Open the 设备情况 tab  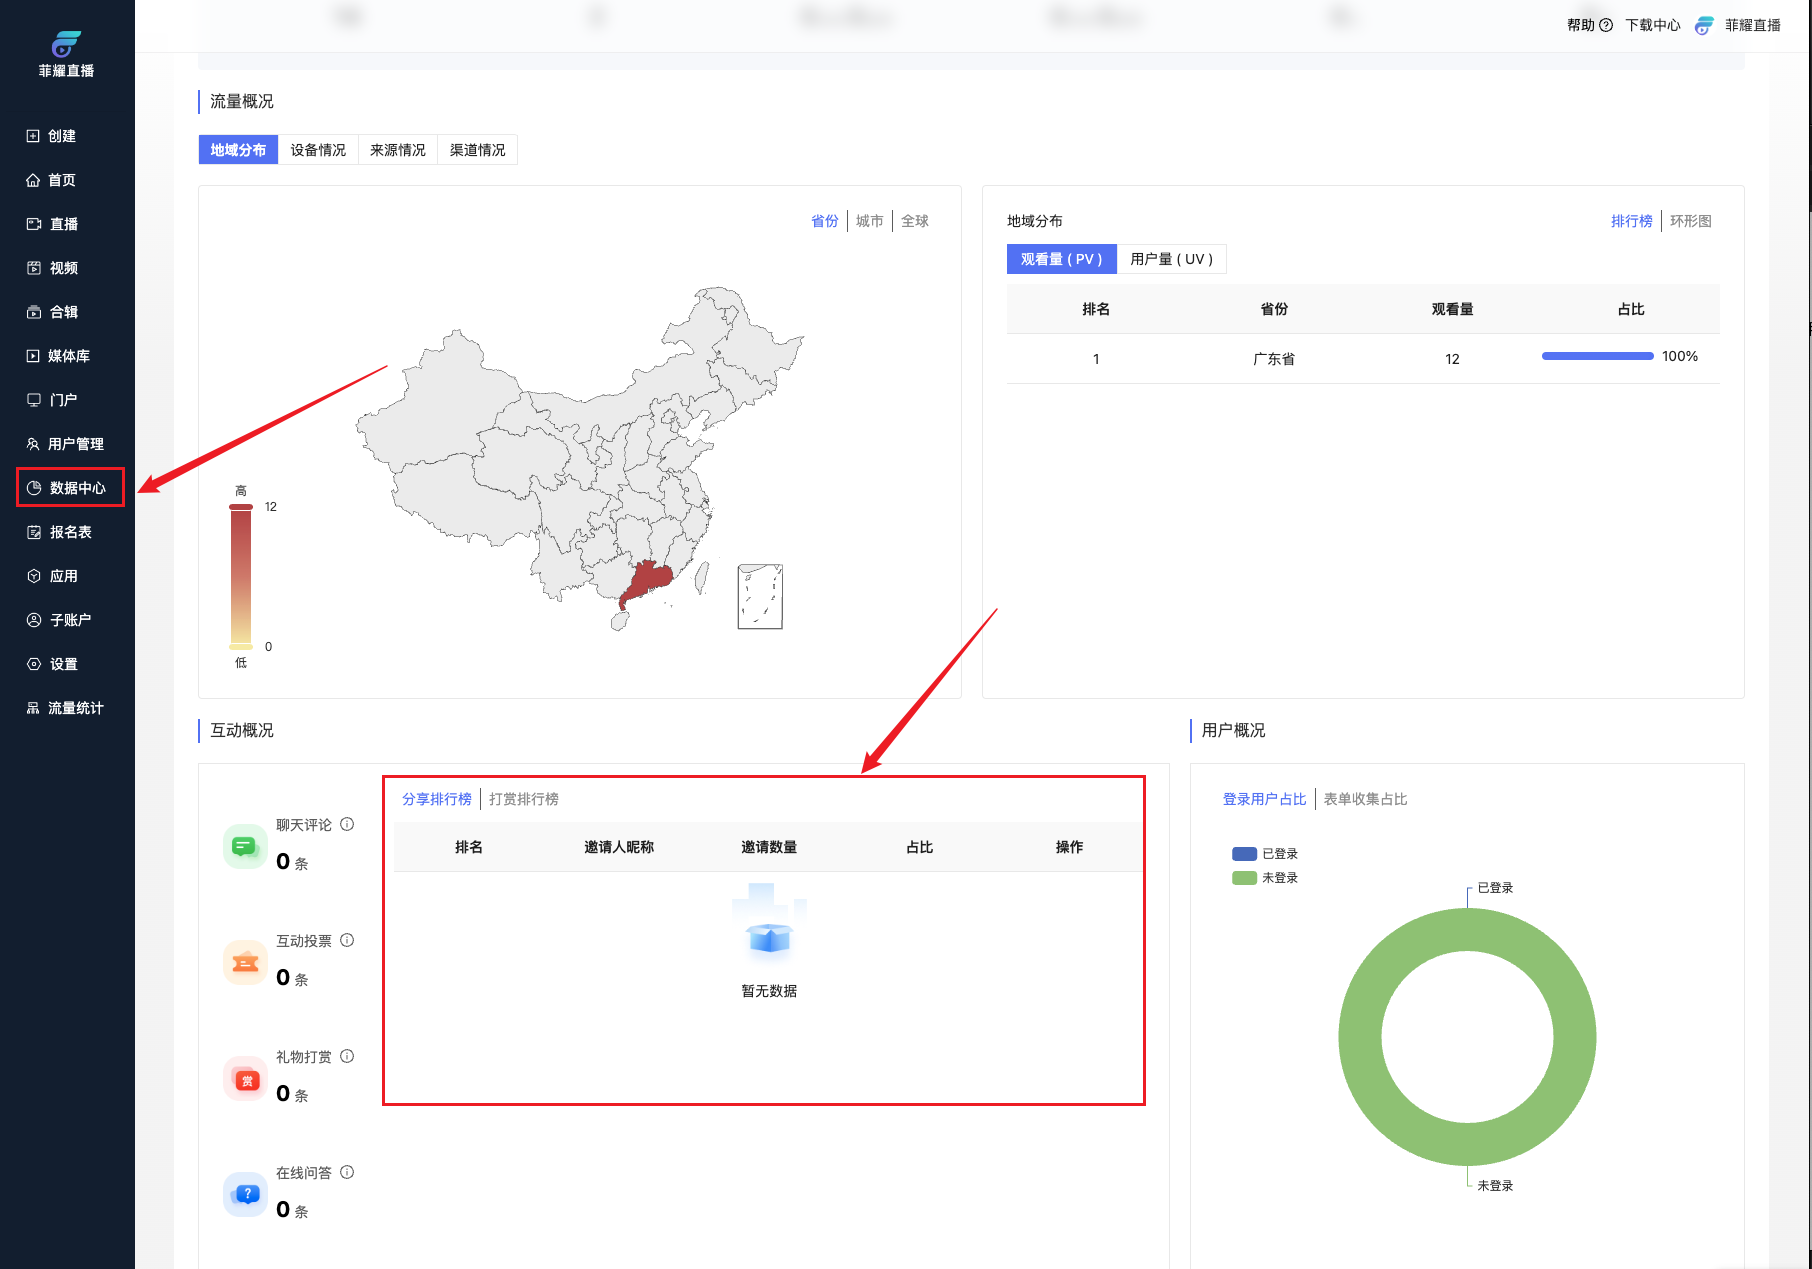tap(318, 150)
